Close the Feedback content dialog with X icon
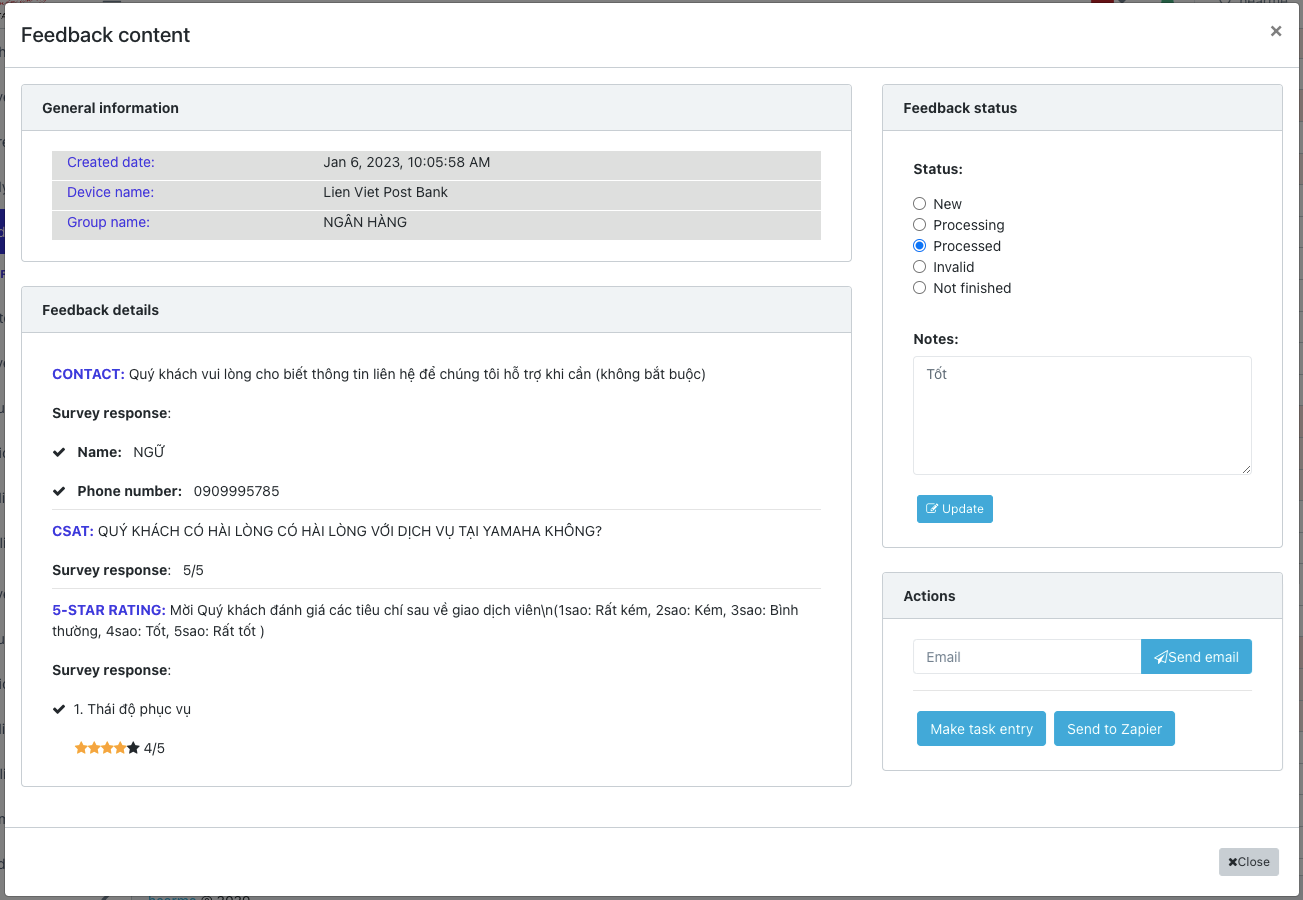This screenshot has height=900, width=1303. (1276, 31)
